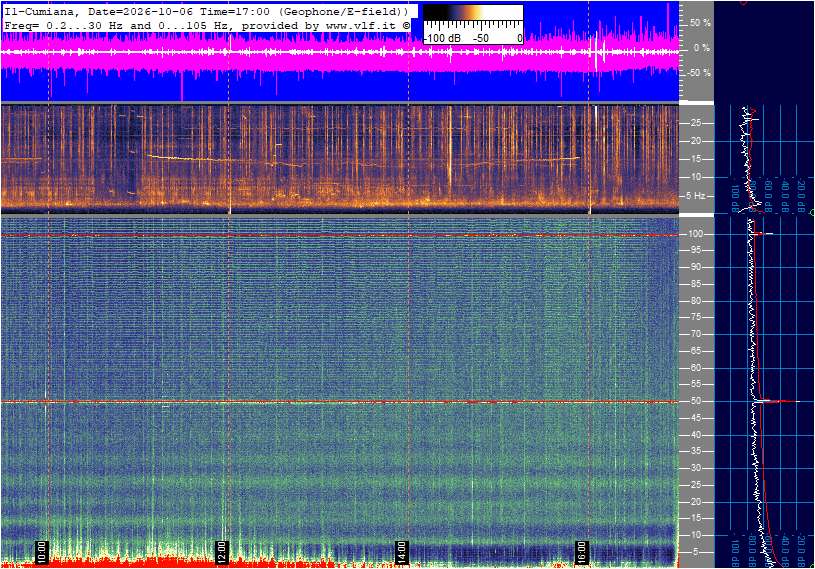This screenshot has height=569, width=815.
Task: Click the "80" Hz label on E-field axis
Action: (x=695, y=301)
